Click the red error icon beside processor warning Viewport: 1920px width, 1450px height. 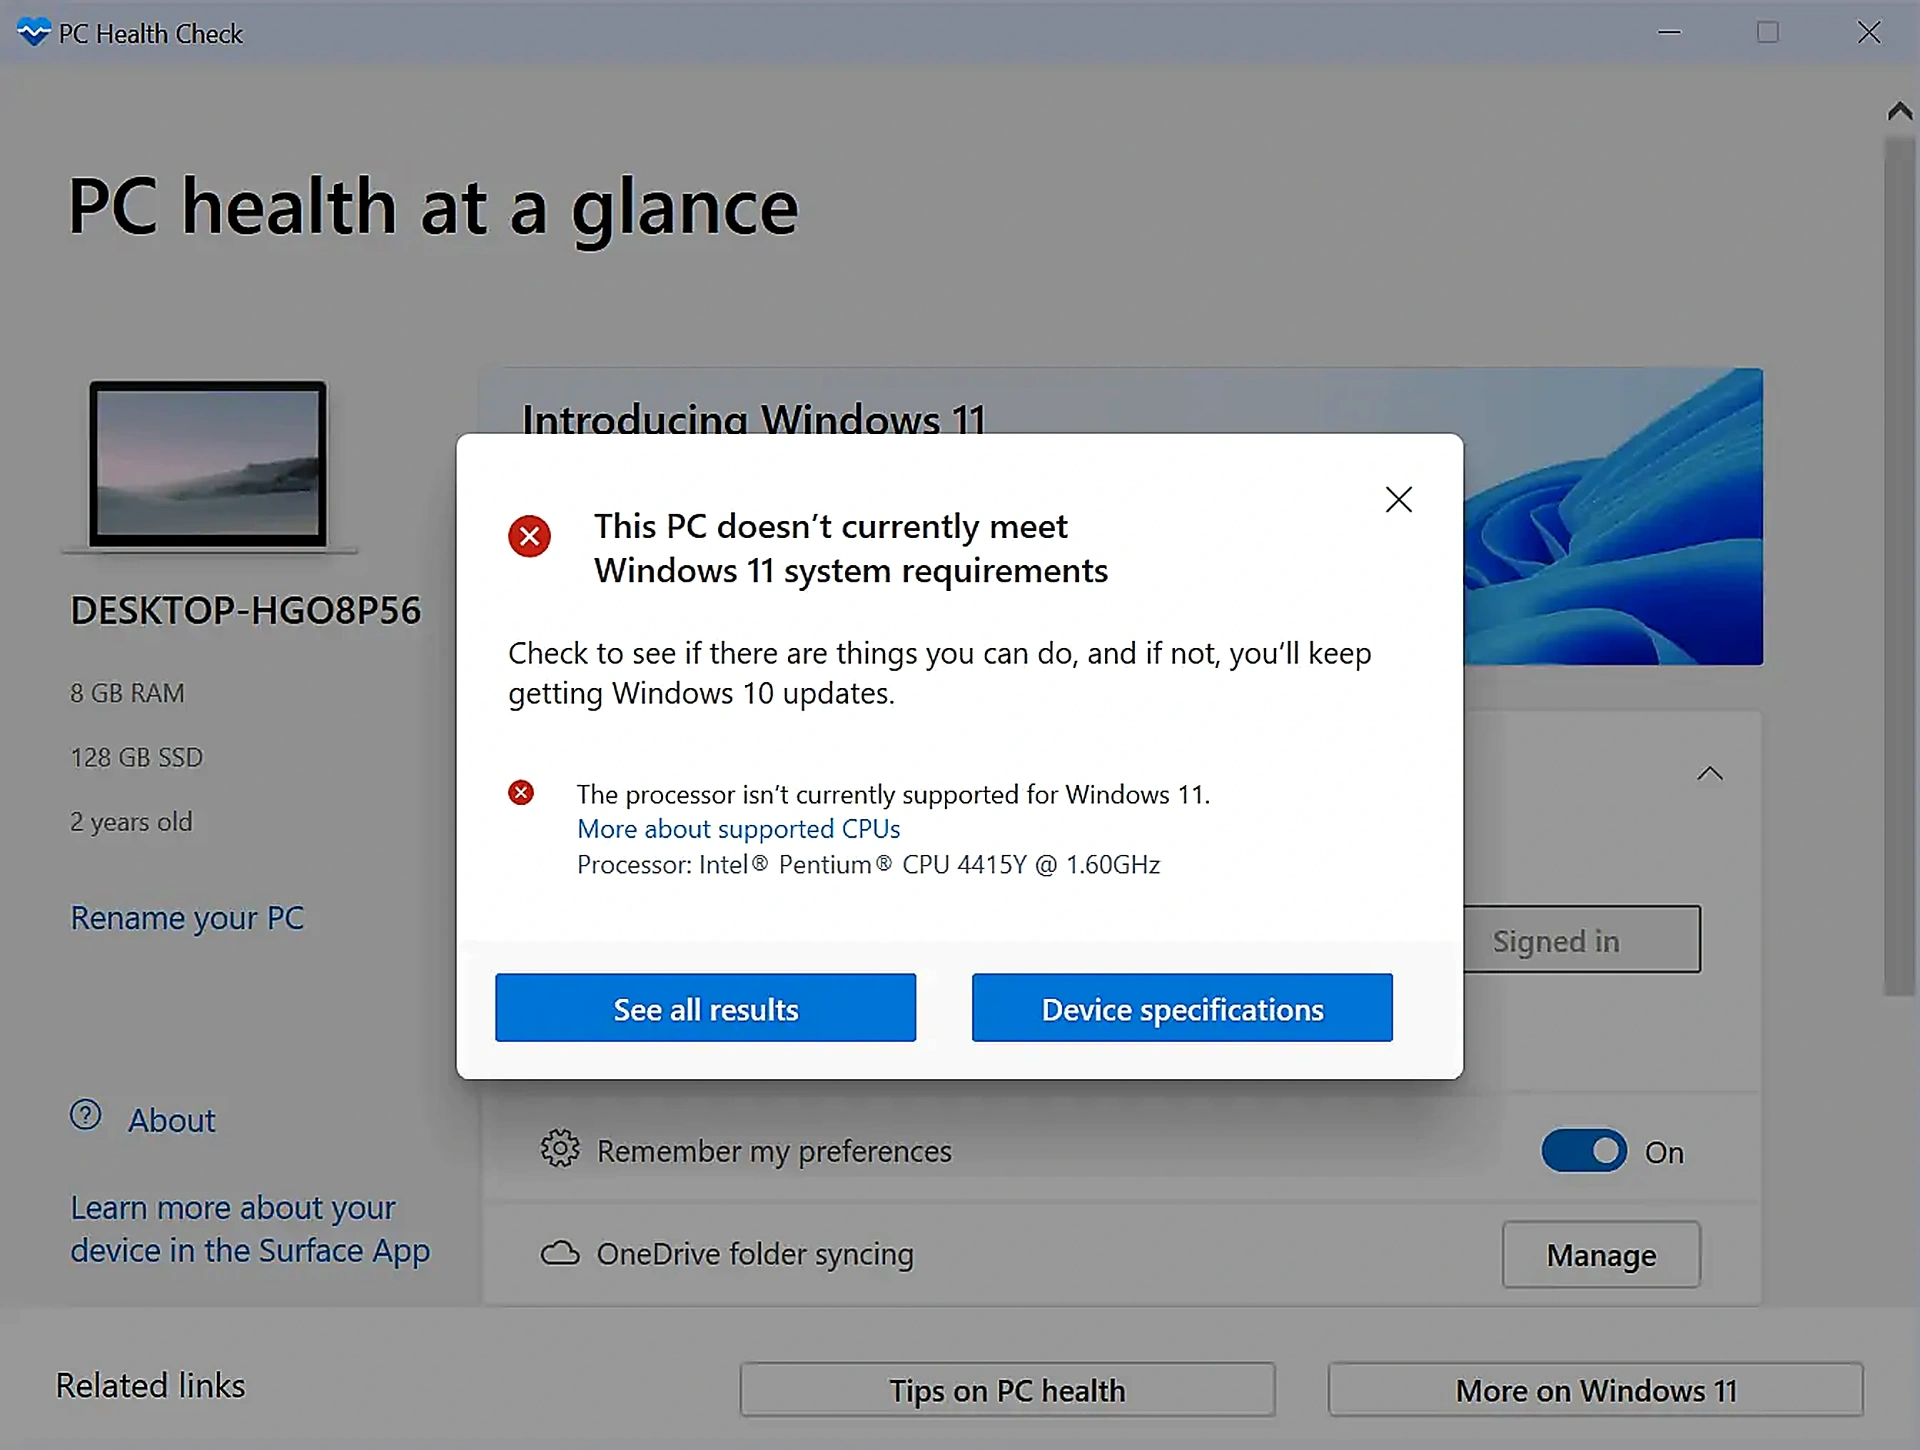pyautogui.click(x=520, y=792)
